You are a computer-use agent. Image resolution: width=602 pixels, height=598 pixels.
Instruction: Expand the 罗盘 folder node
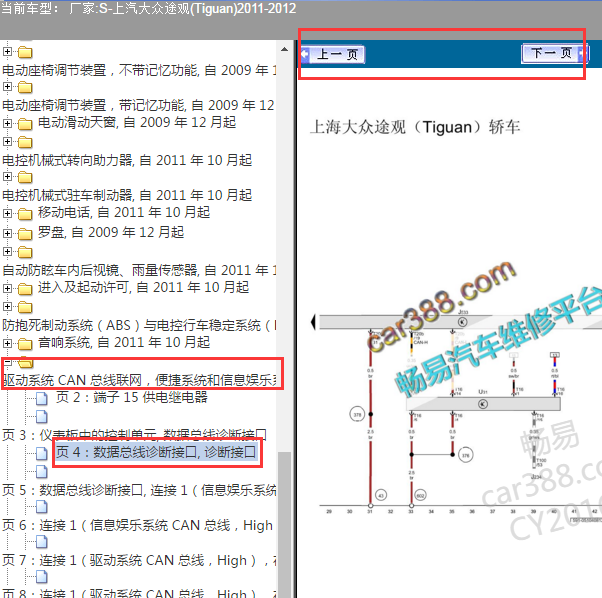click(7, 233)
